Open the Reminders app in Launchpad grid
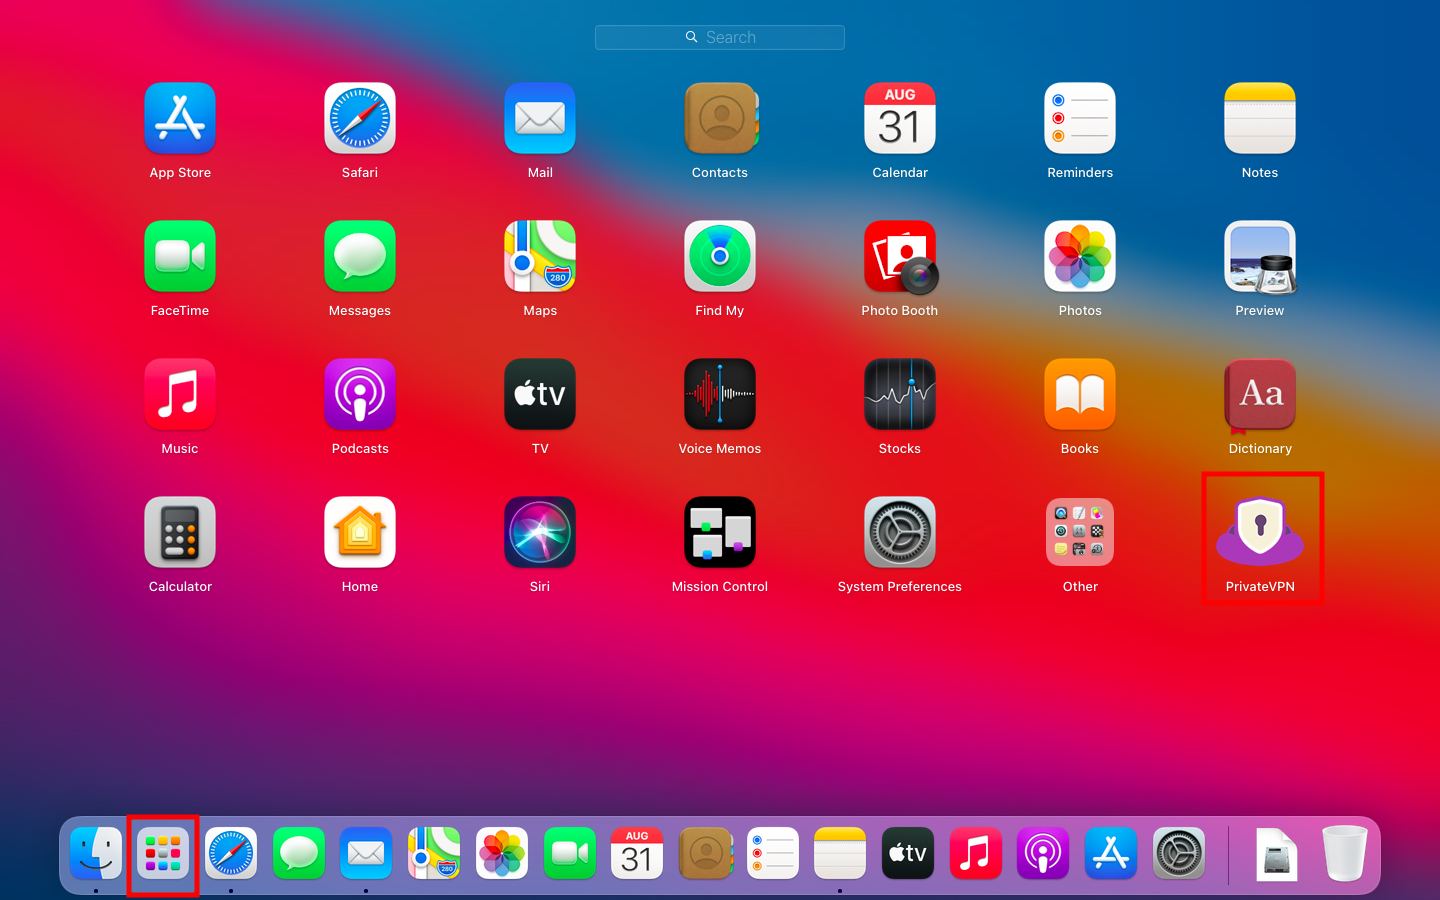The height and width of the screenshot is (900, 1440). tap(1080, 118)
